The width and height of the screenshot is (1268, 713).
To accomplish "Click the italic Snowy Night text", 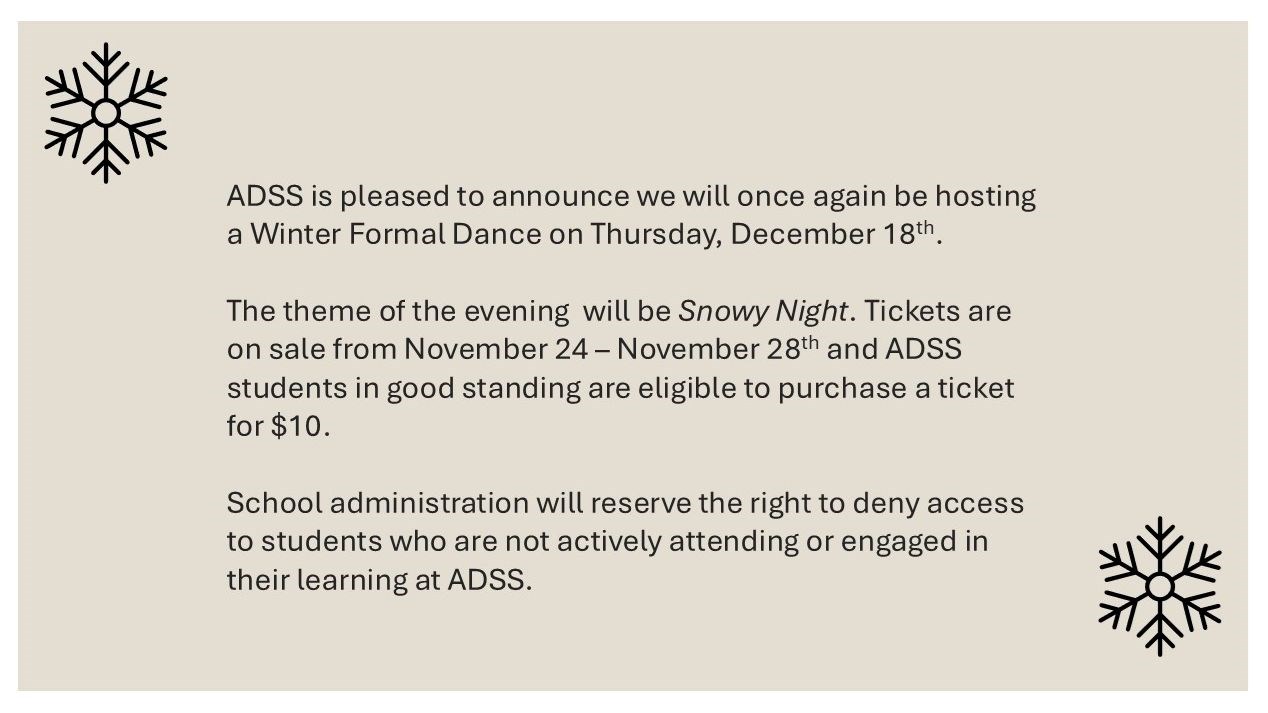I will [x=763, y=311].
